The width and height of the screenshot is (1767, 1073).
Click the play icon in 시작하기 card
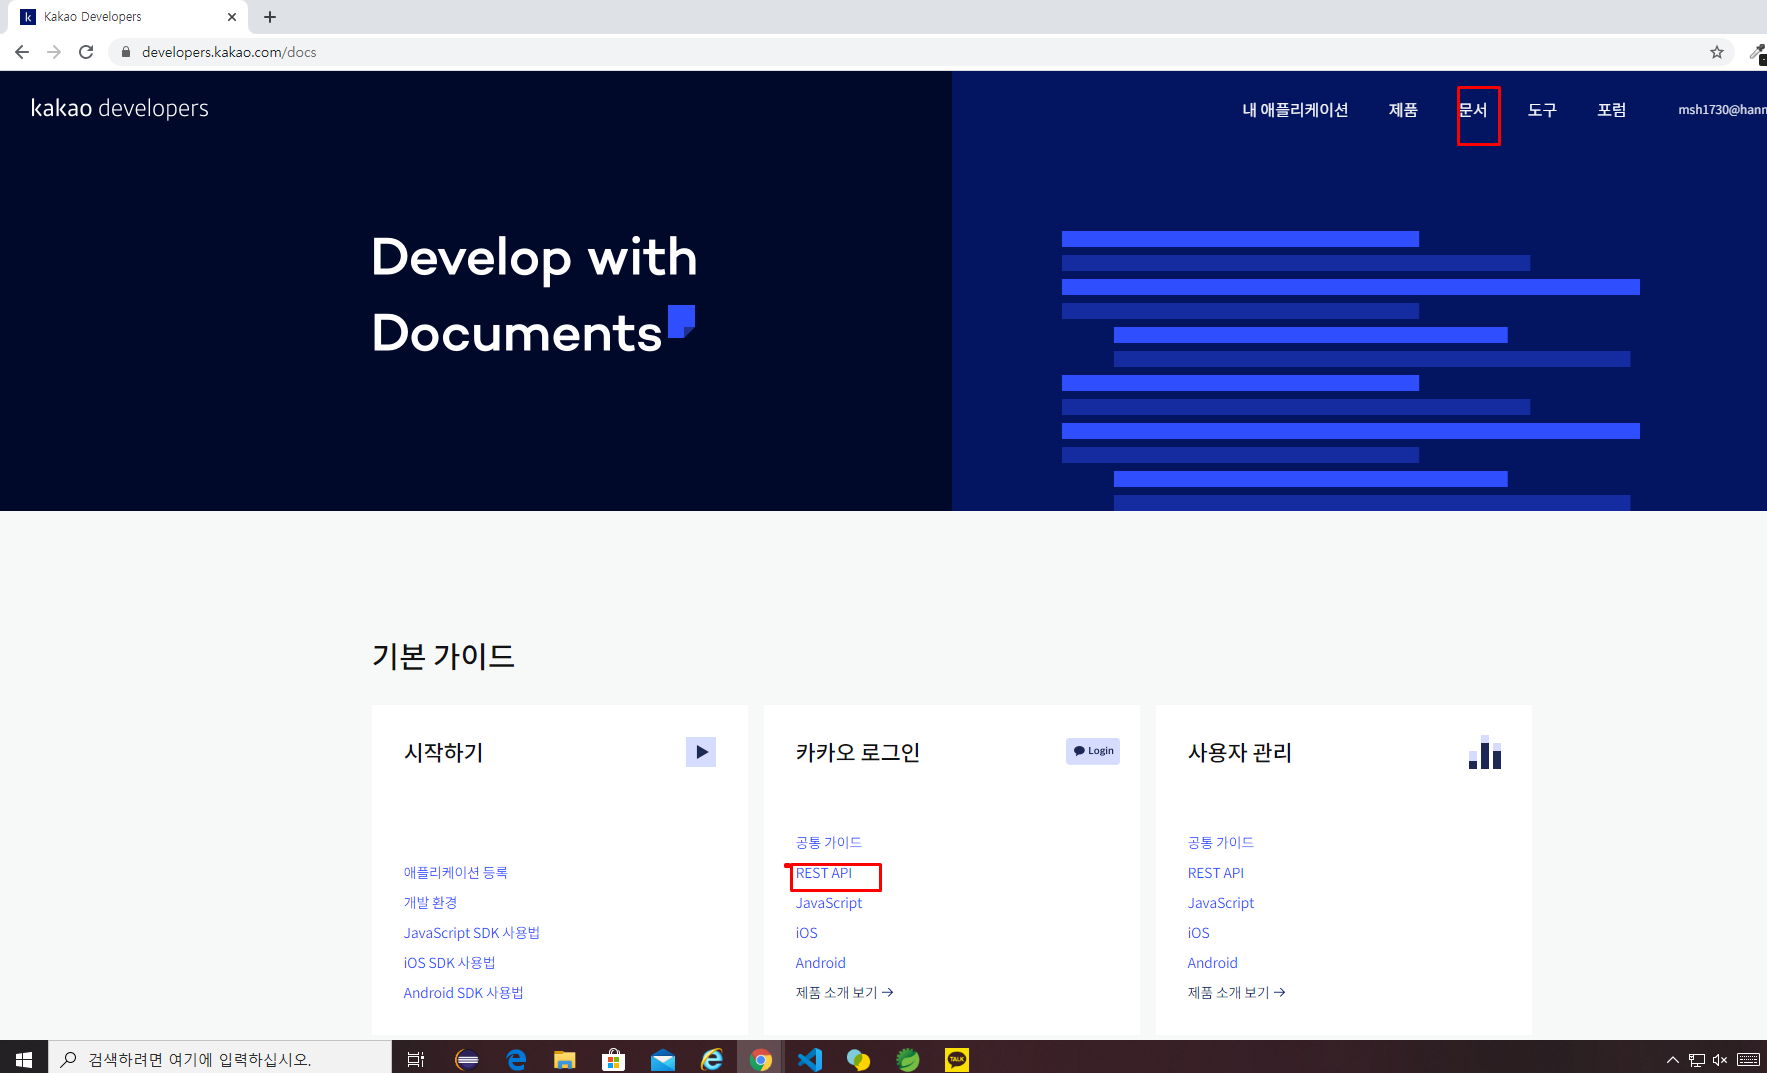coord(701,752)
